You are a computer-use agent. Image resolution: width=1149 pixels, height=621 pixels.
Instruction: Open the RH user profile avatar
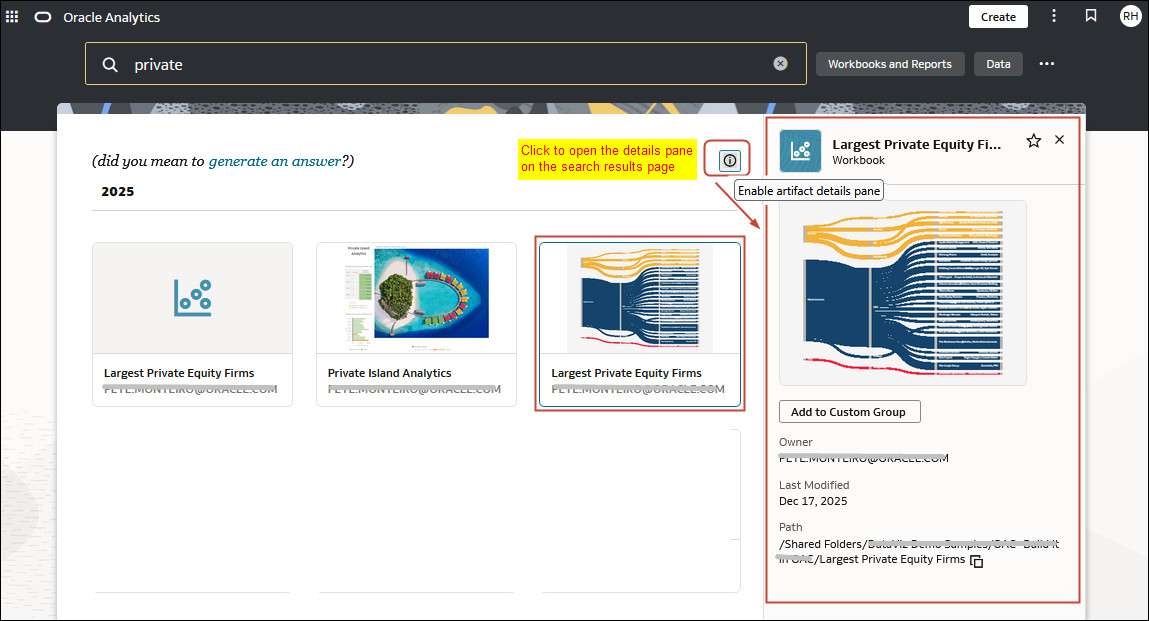[1131, 16]
